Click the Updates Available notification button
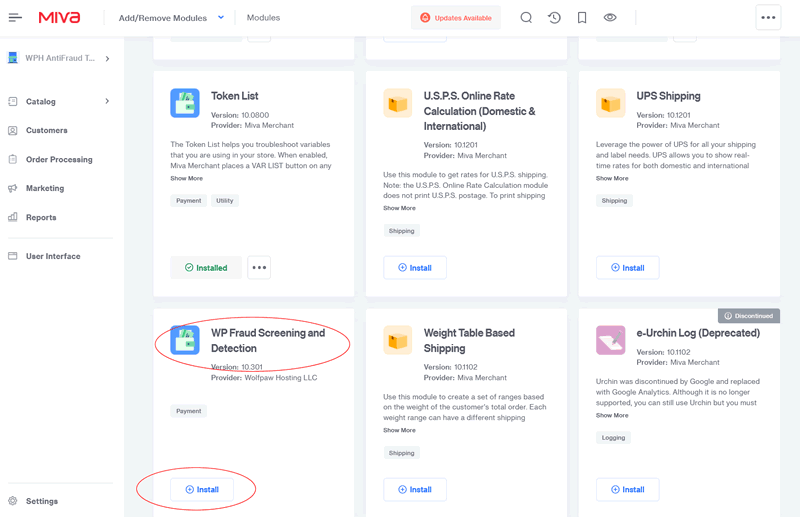The height and width of the screenshot is (517, 800). [x=456, y=18]
